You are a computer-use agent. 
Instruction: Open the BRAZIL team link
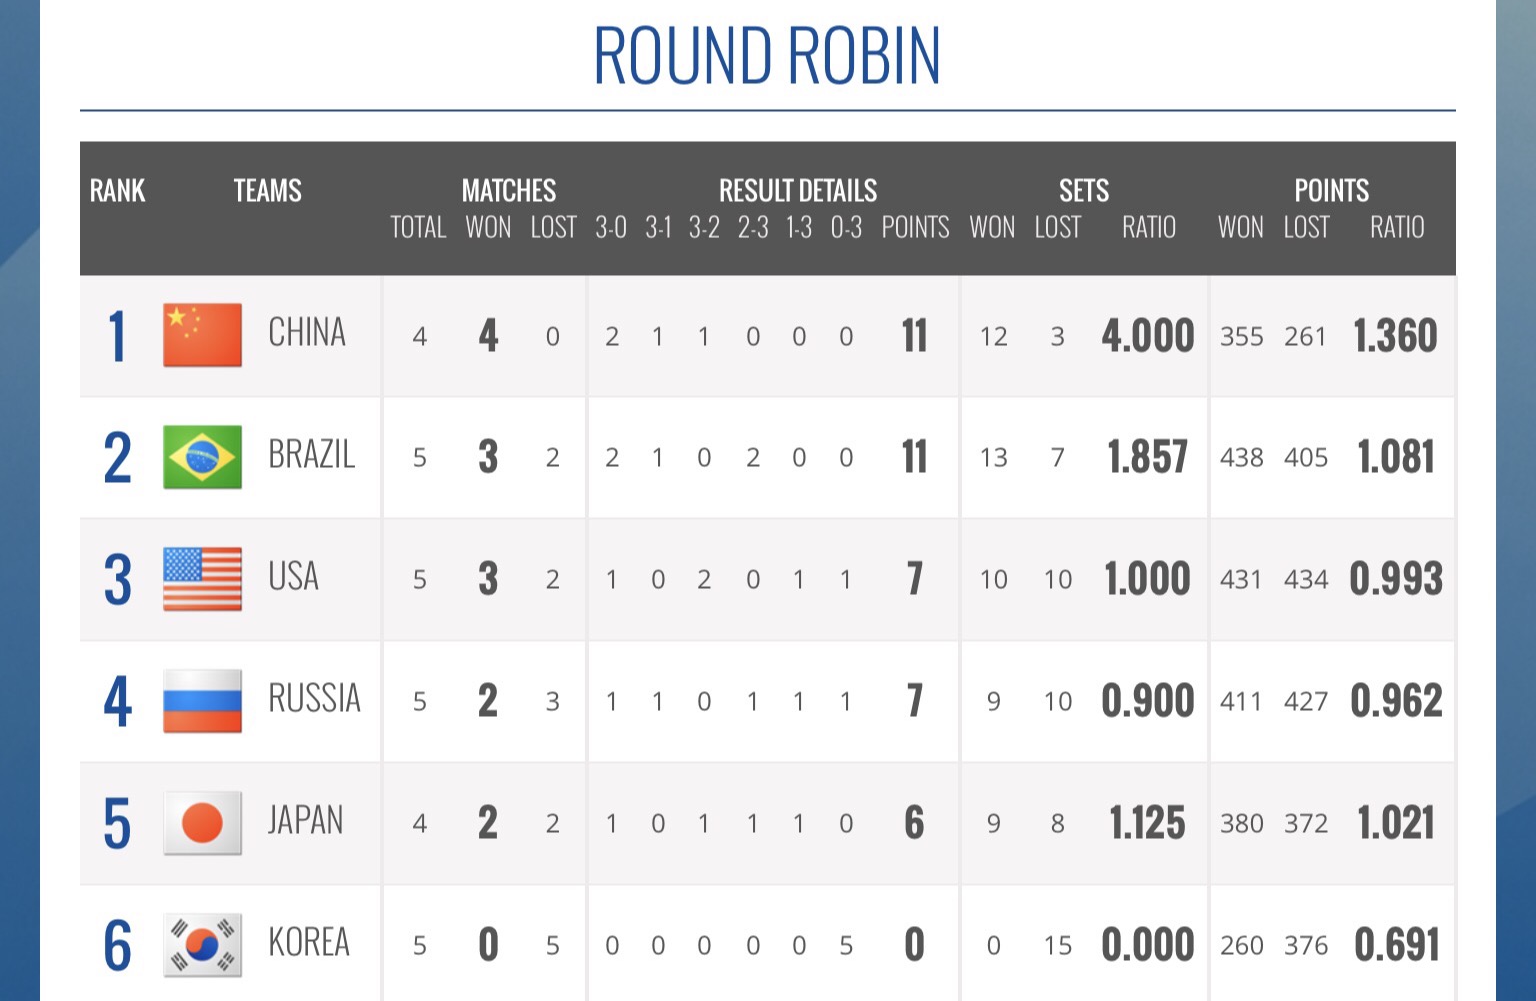pyautogui.click(x=311, y=455)
